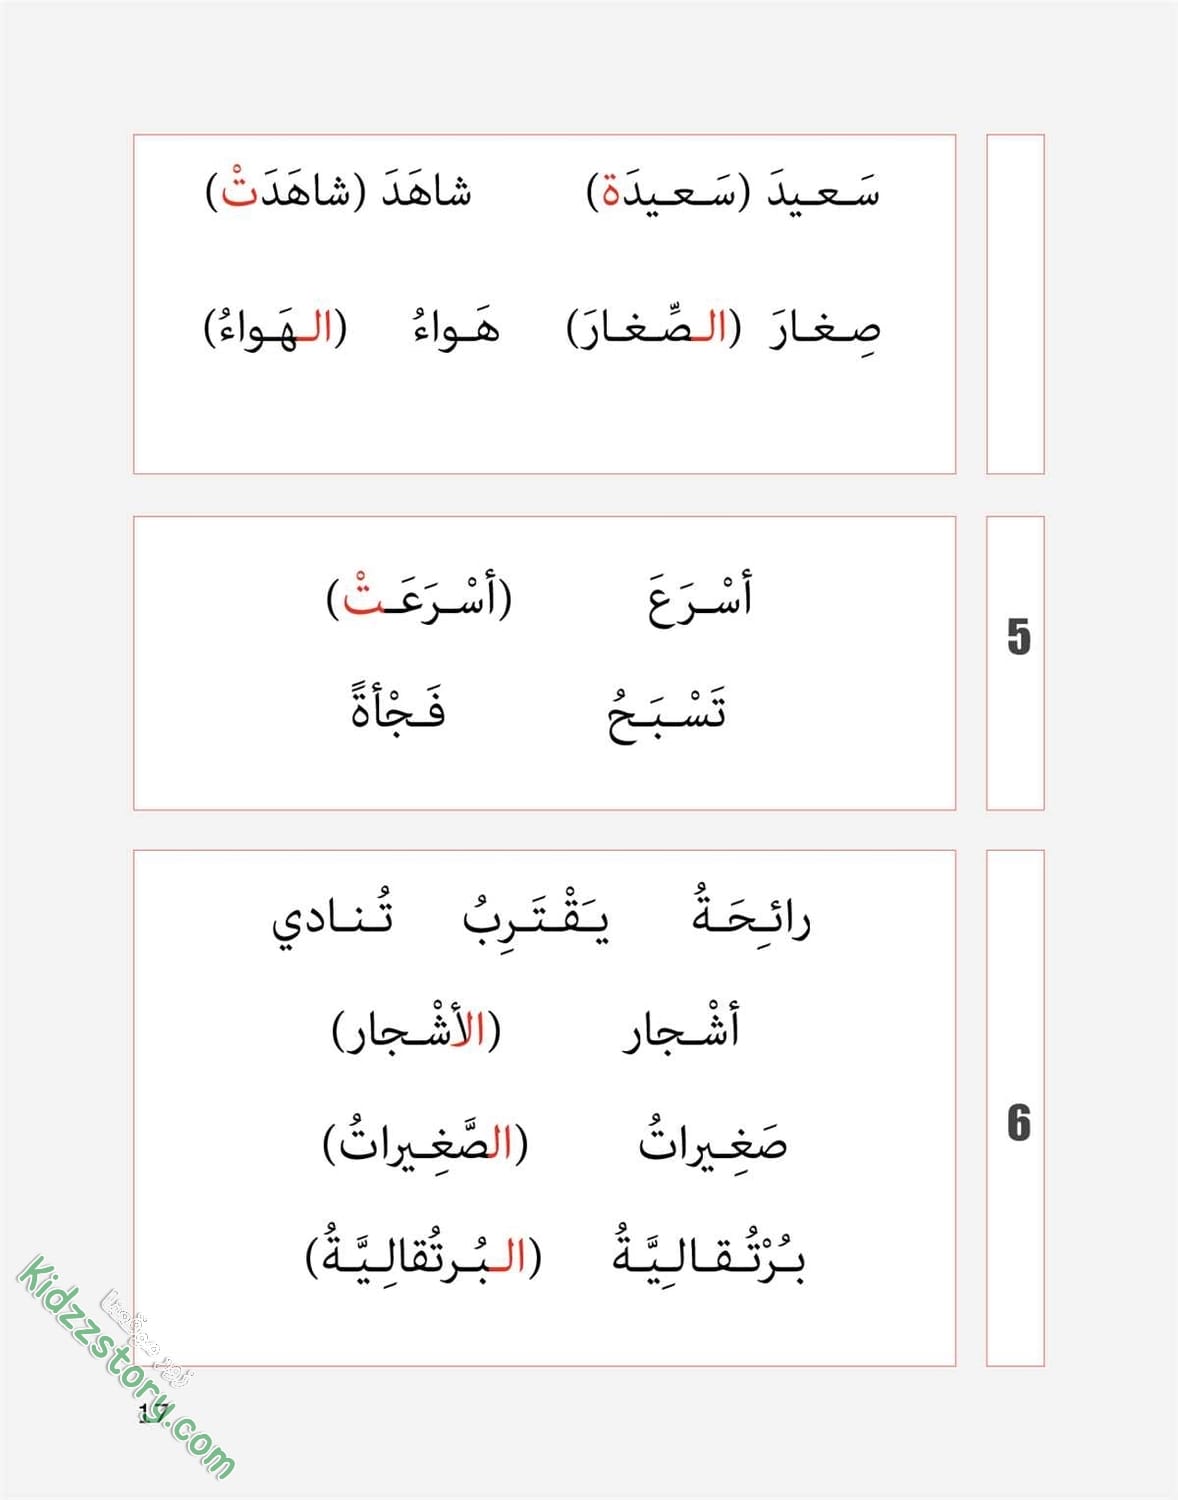Select the word شاهَدَ
Image resolution: width=1178 pixels, height=1500 pixels.
click(426, 190)
